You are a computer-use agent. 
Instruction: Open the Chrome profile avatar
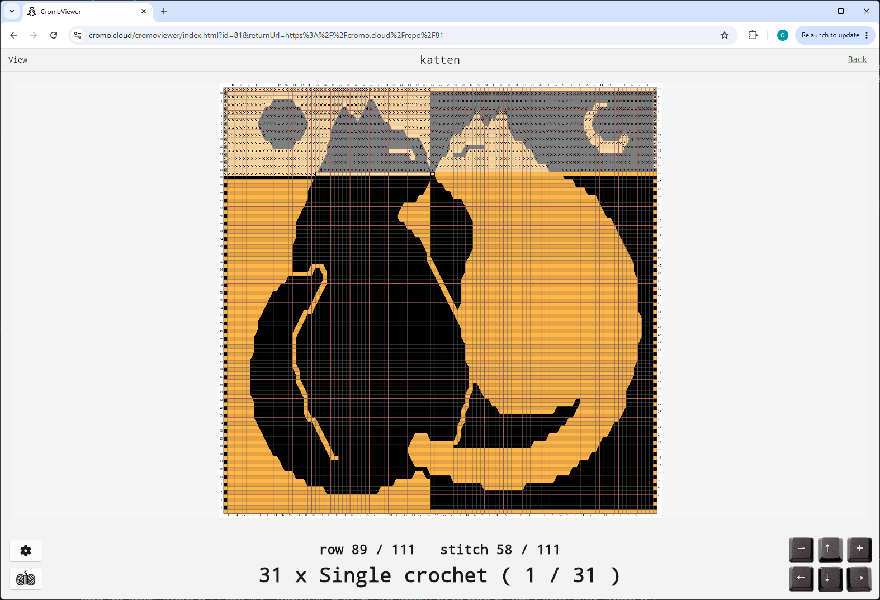coord(782,35)
